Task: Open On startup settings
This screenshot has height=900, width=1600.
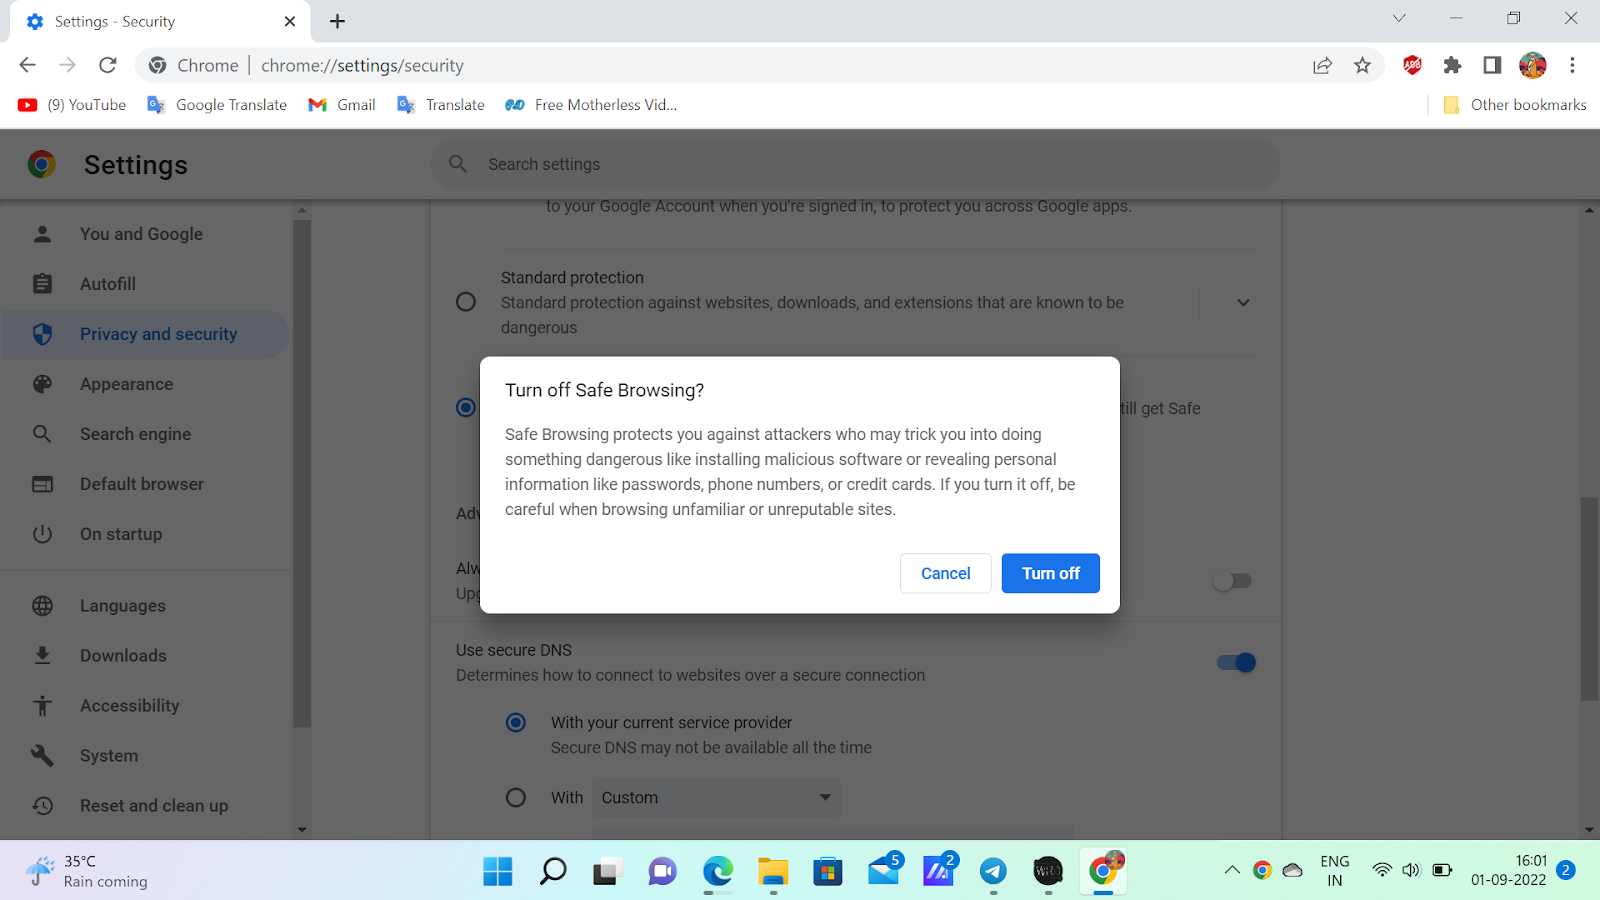Action: 145,534
